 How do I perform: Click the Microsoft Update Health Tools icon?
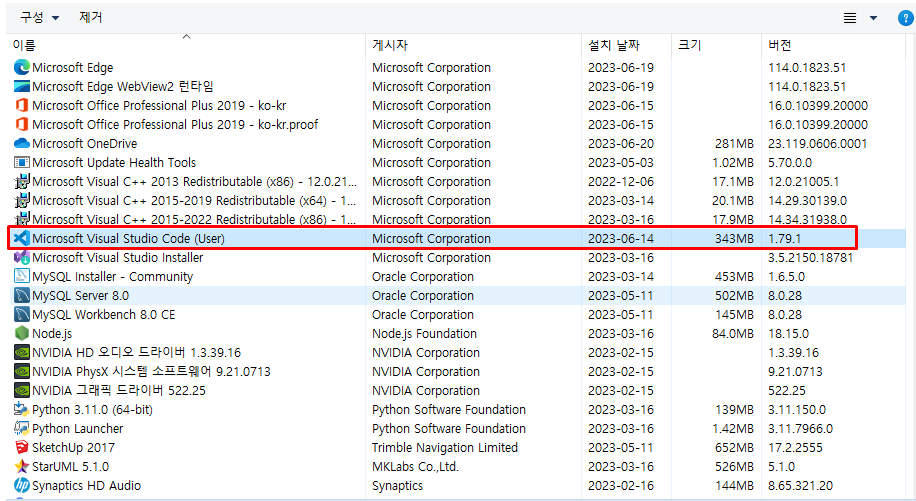click(22, 162)
